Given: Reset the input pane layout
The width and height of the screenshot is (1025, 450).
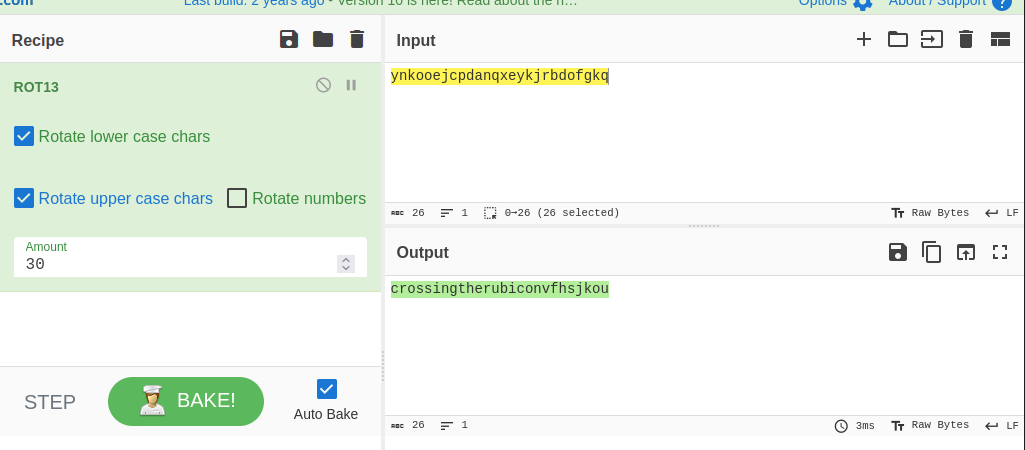Looking at the screenshot, I should click(x=1000, y=39).
